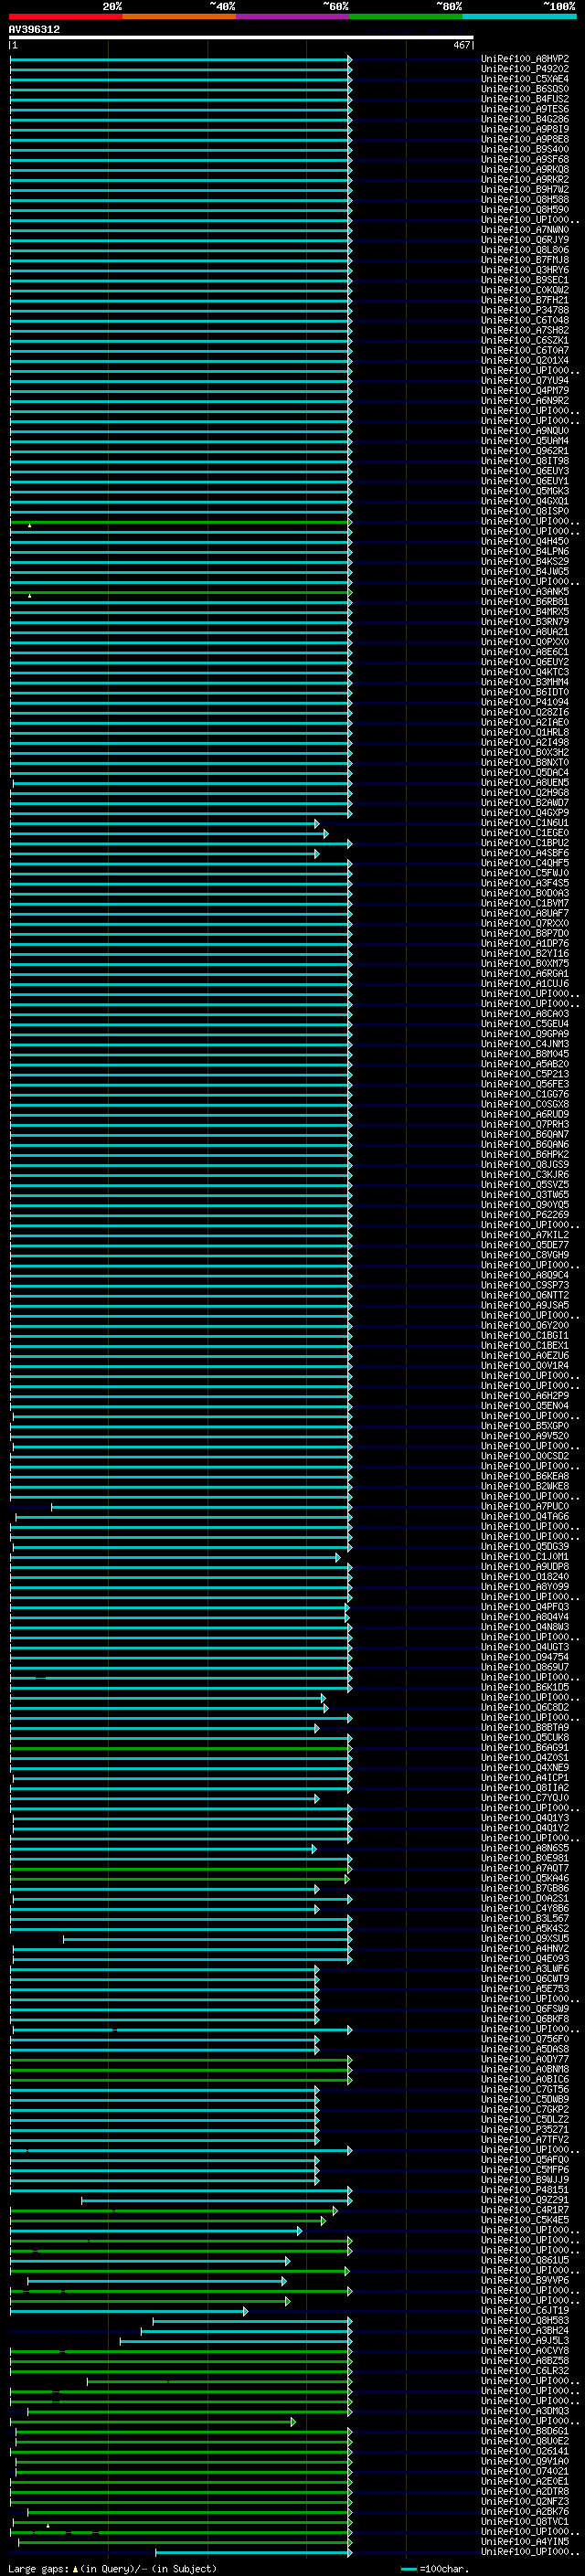The width and height of the screenshot is (585, 2576).
Task: Select UniRef100_A7NWN0 label
Action: coord(525,230)
